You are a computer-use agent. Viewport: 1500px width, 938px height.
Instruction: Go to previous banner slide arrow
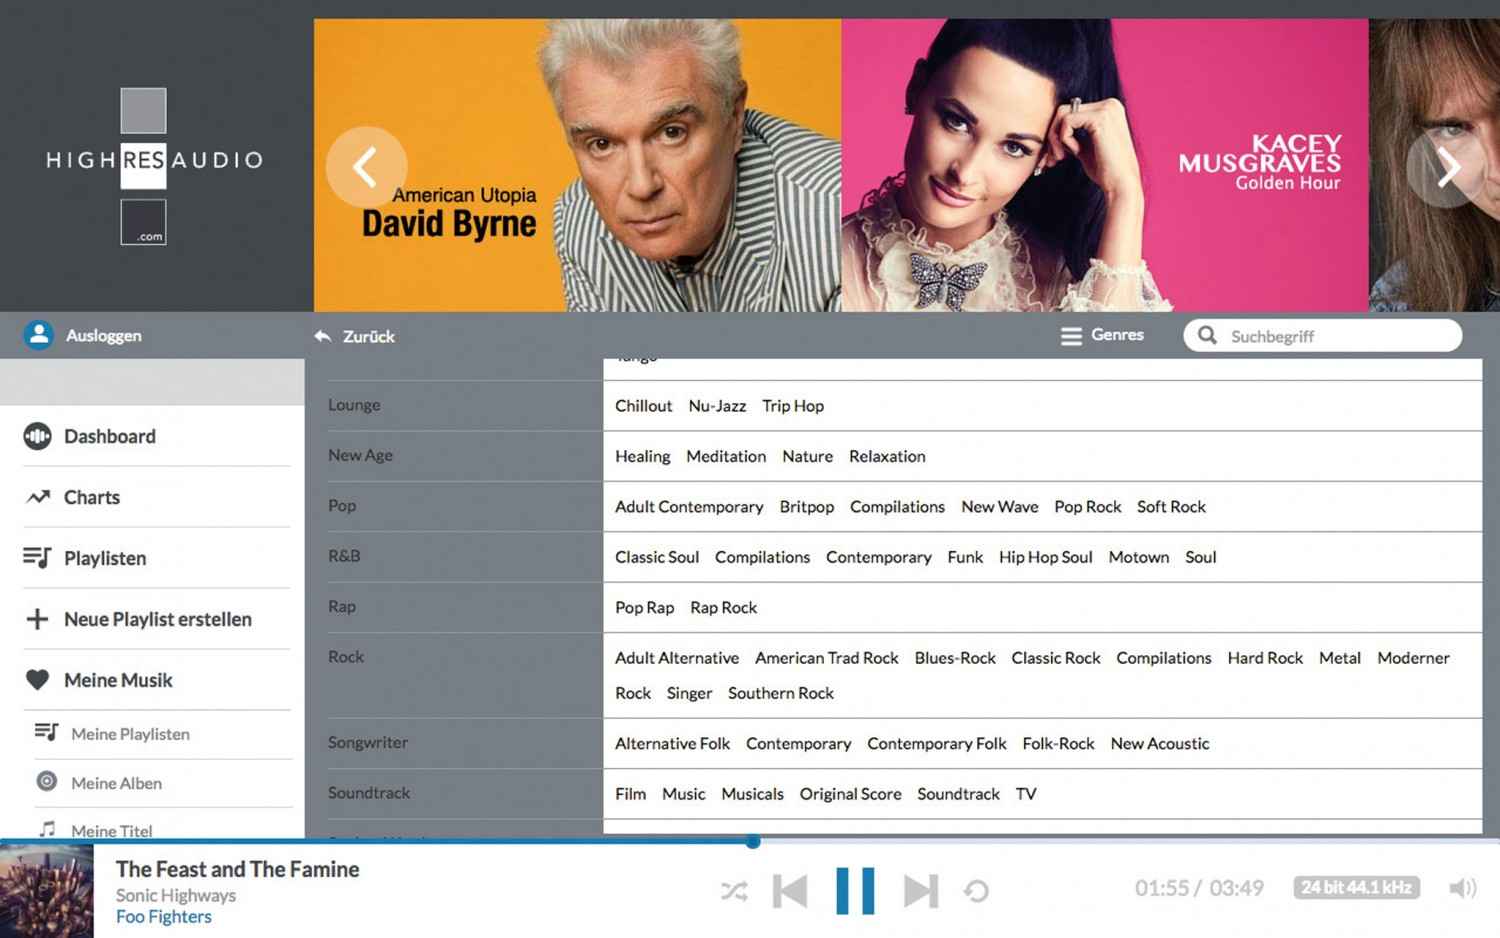(366, 167)
